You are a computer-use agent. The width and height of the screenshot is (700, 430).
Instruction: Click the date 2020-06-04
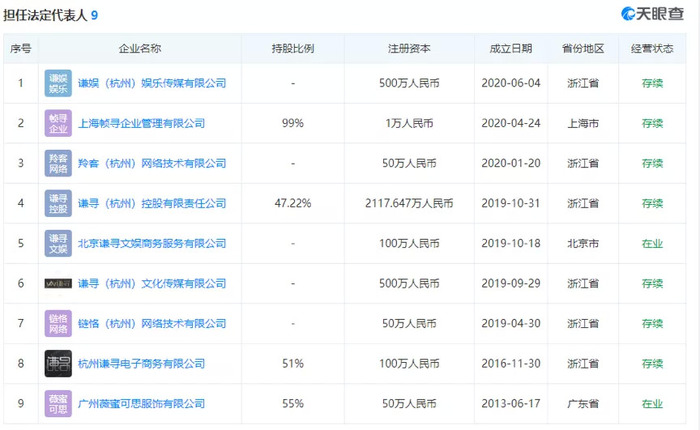coord(511,83)
